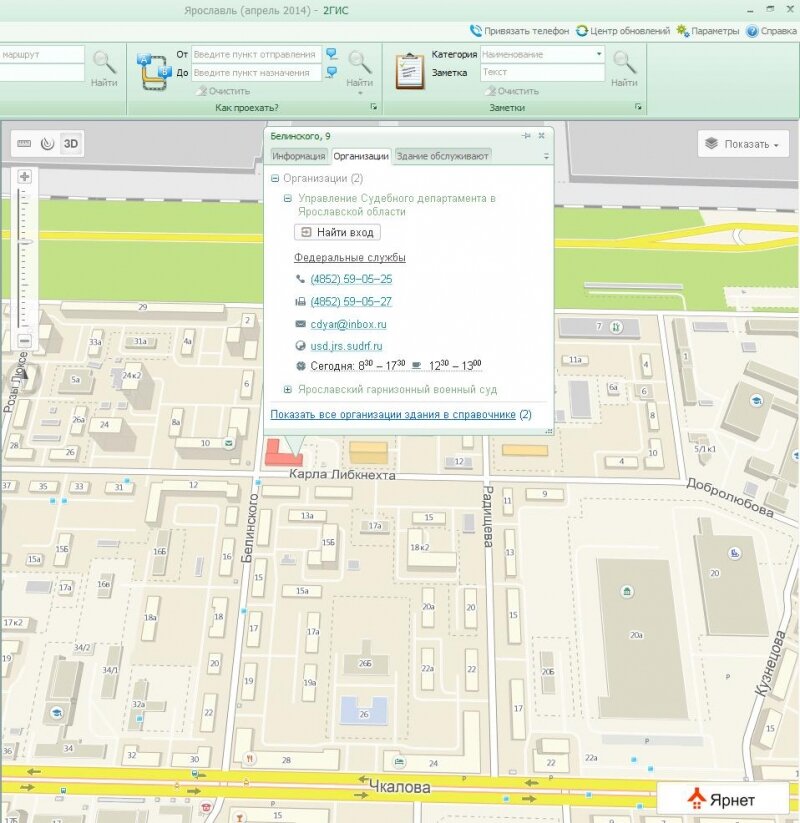Zoom in with the plus button
The image size is (800, 823).
(24, 176)
